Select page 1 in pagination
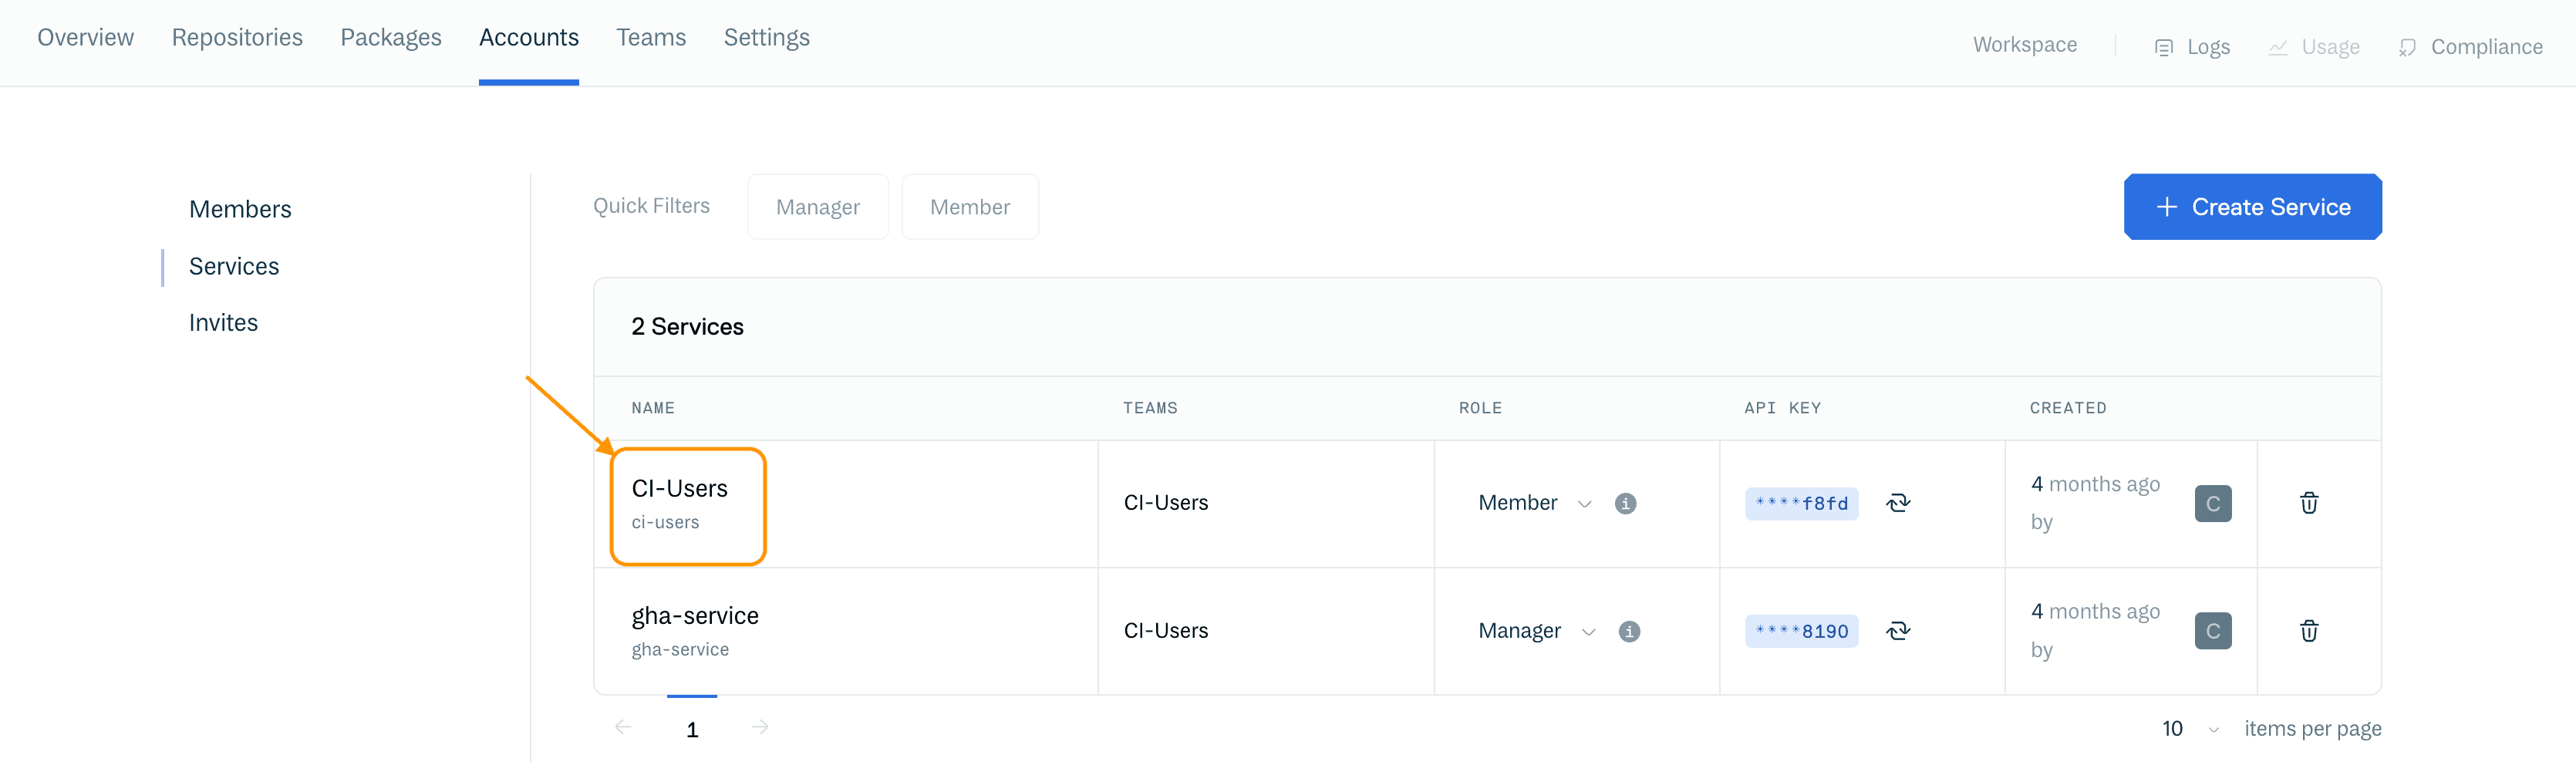The image size is (2576, 782). (x=692, y=728)
